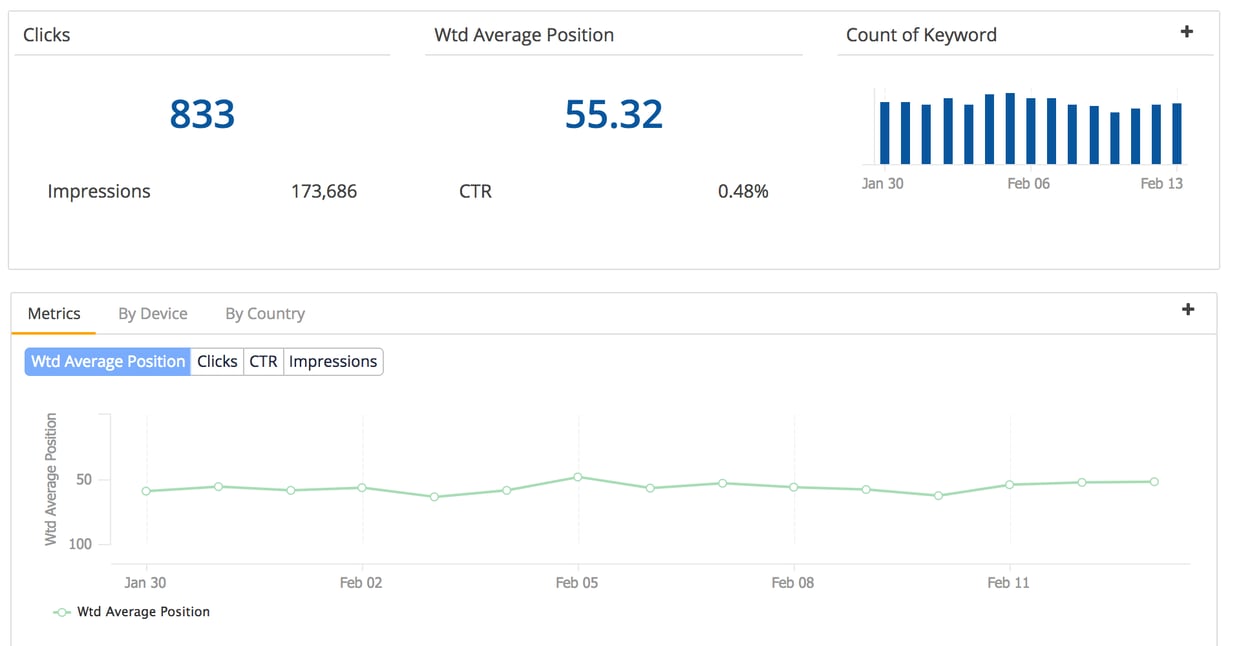Click the Jan 30 label under bar chart

[x=882, y=184]
